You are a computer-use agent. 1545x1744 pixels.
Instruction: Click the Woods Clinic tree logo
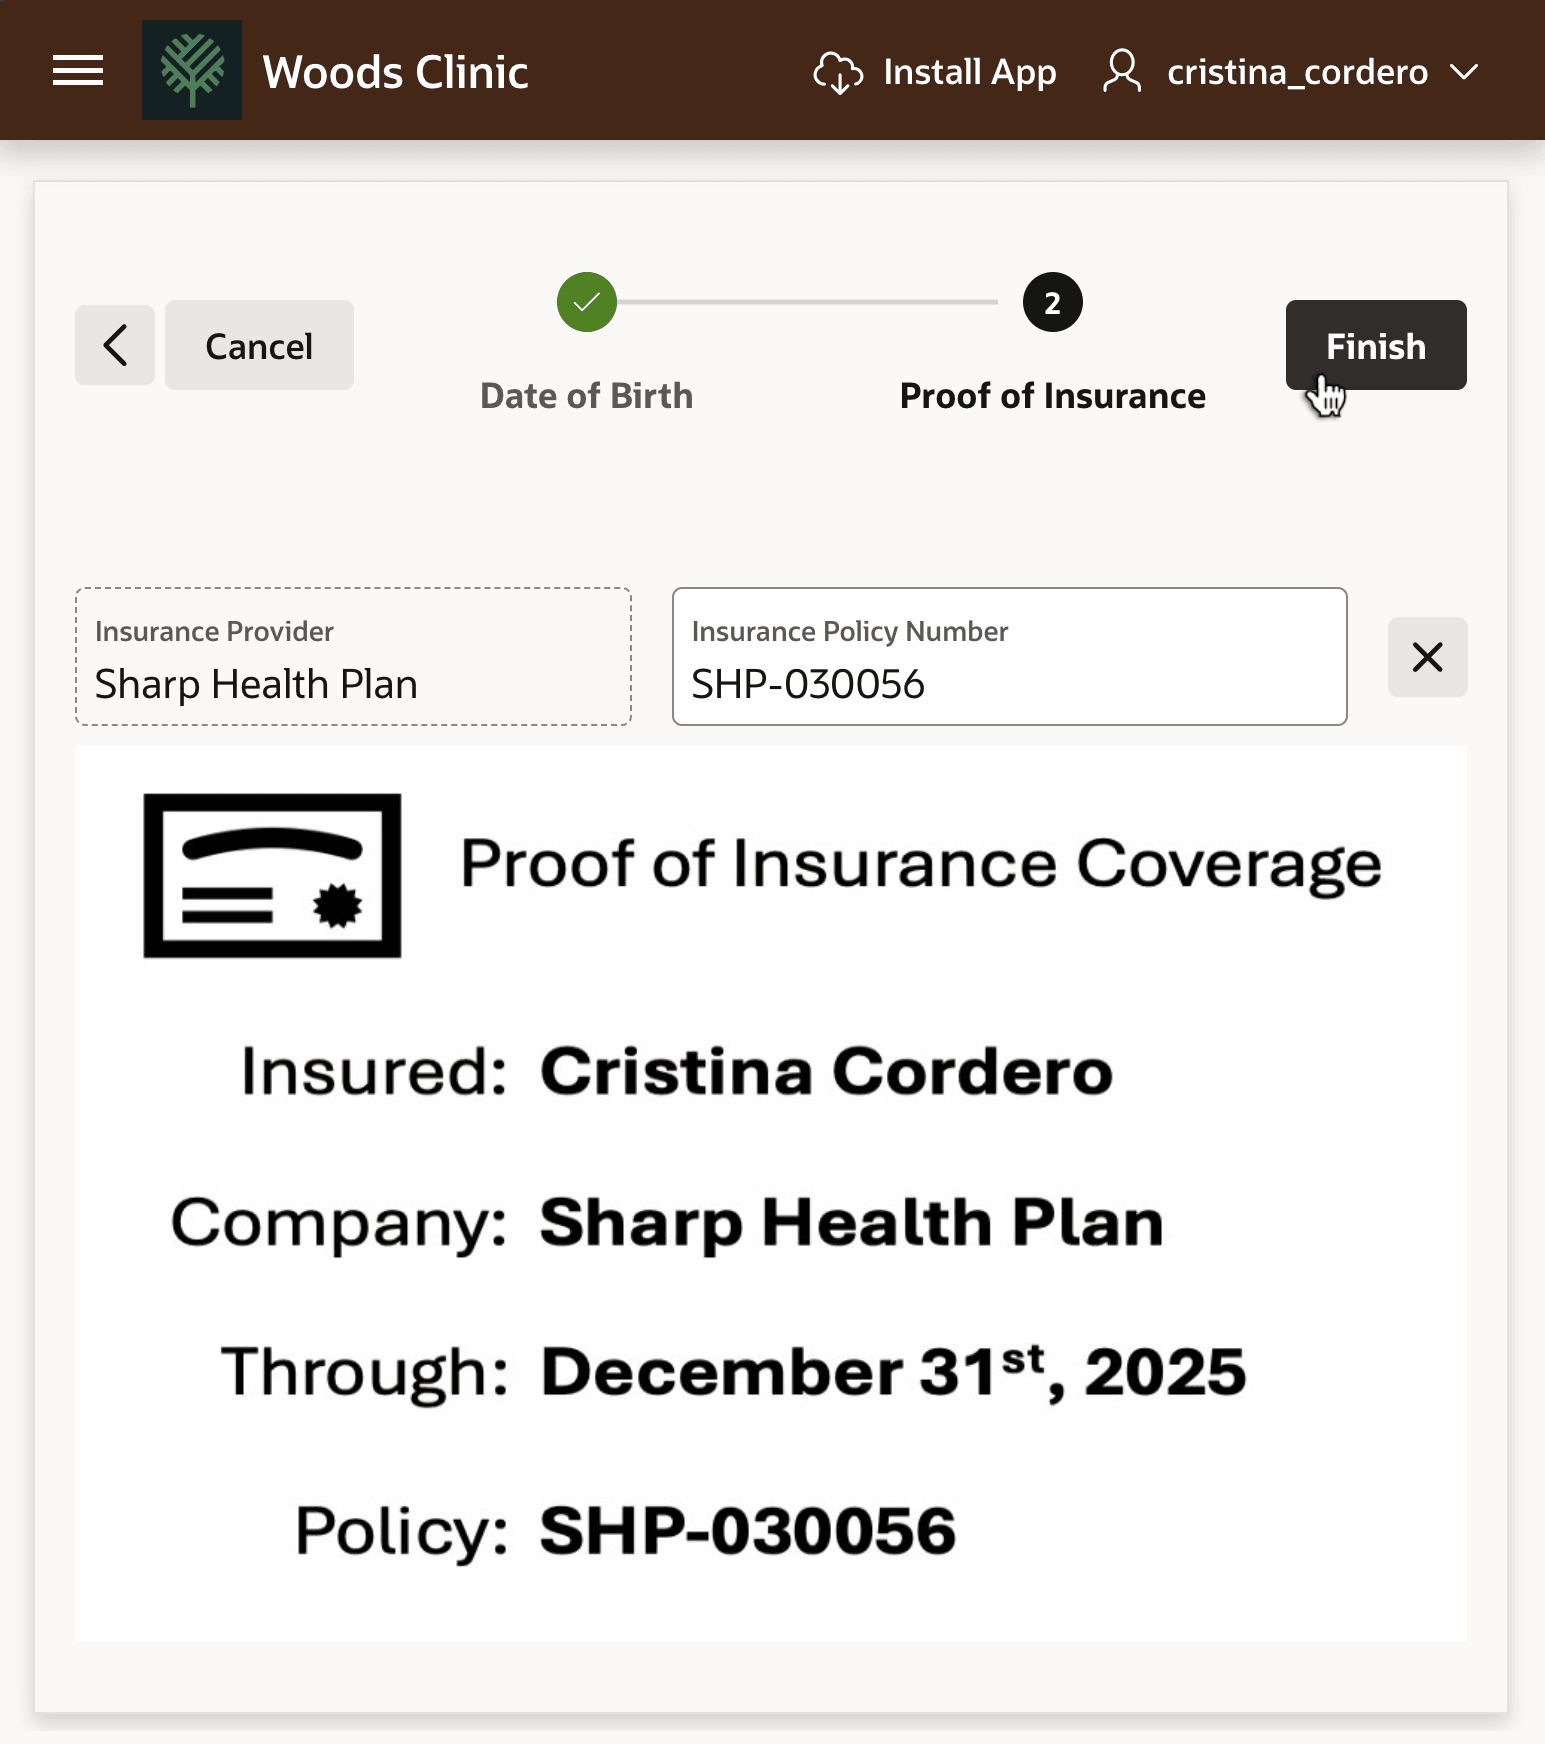point(192,70)
